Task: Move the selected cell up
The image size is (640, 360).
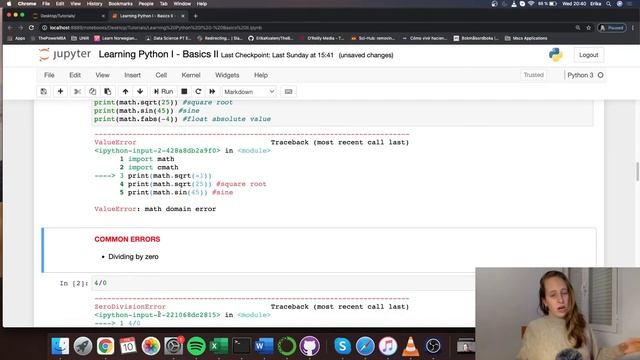Action: pyautogui.click(x=125, y=91)
